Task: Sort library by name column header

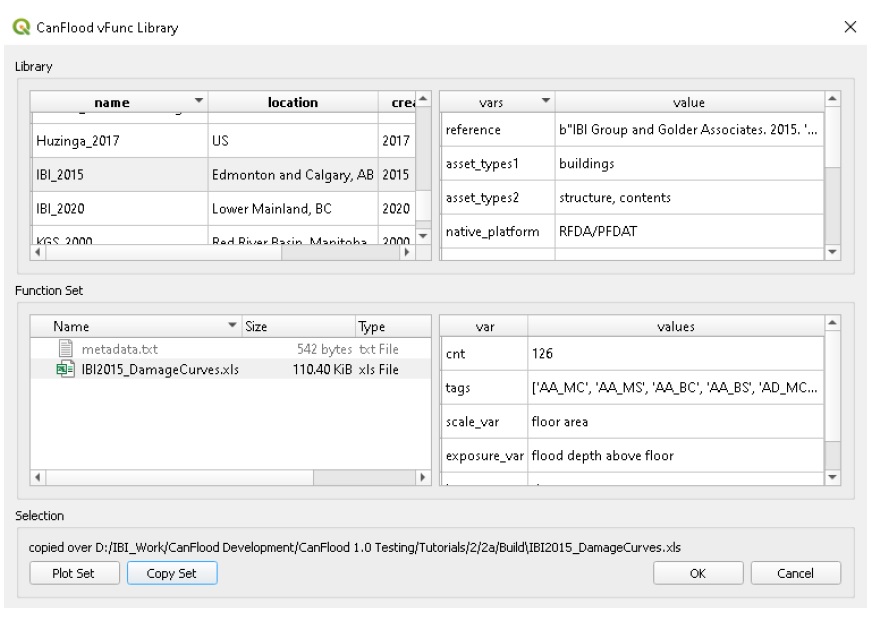Action: pos(119,102)
